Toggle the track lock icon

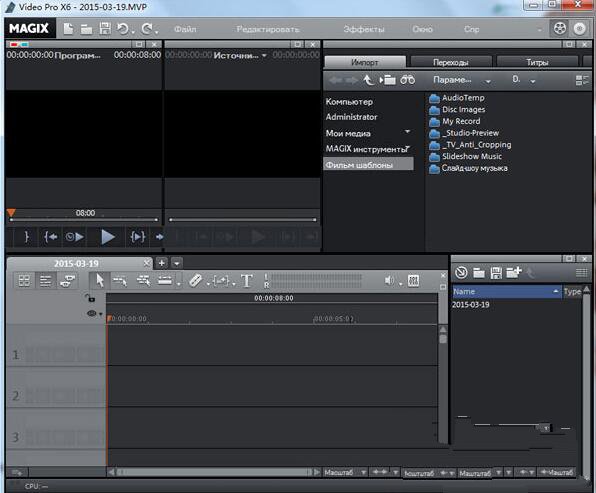click(90, 298)
